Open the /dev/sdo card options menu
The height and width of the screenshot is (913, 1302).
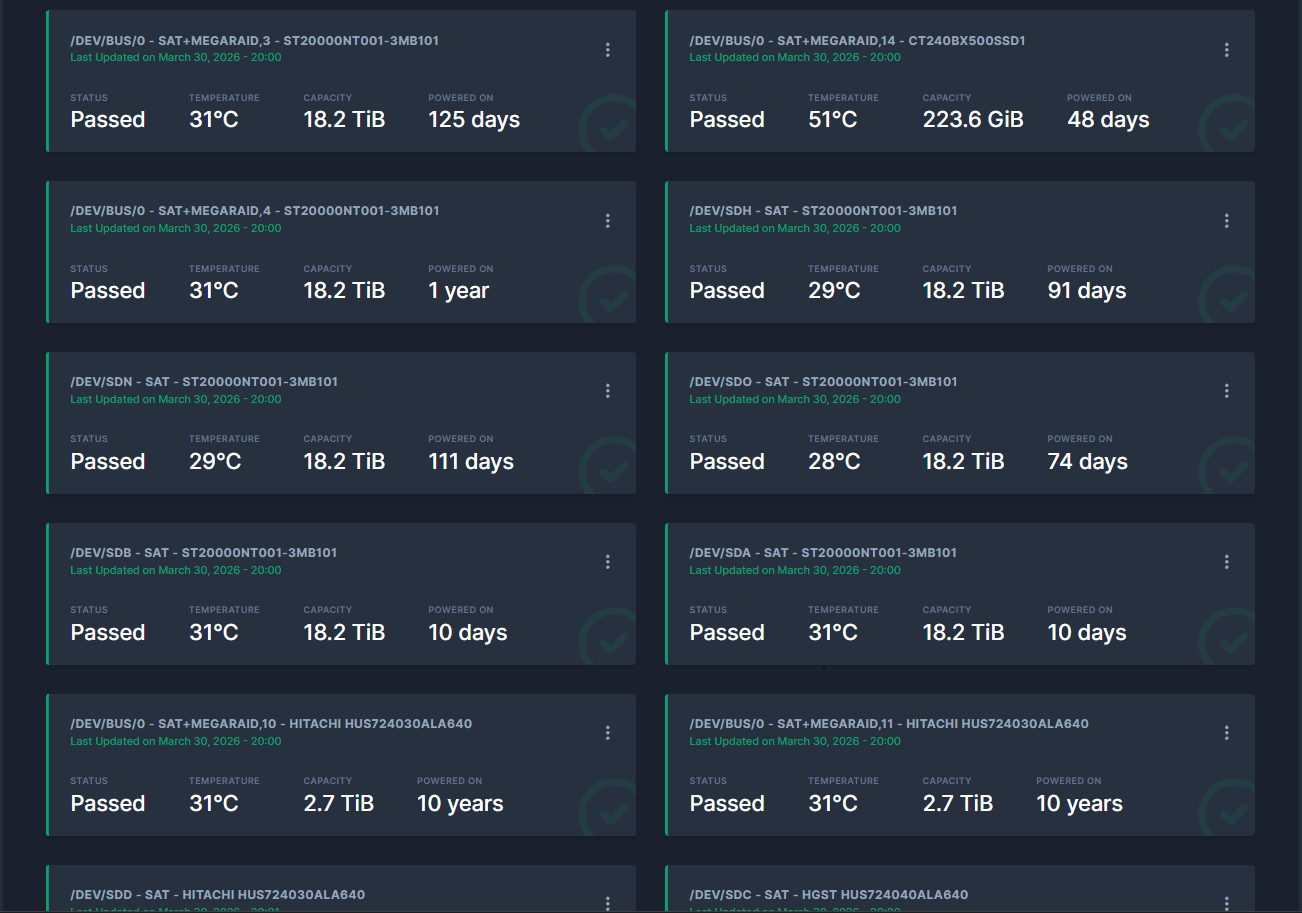(x=1226, y=391)
